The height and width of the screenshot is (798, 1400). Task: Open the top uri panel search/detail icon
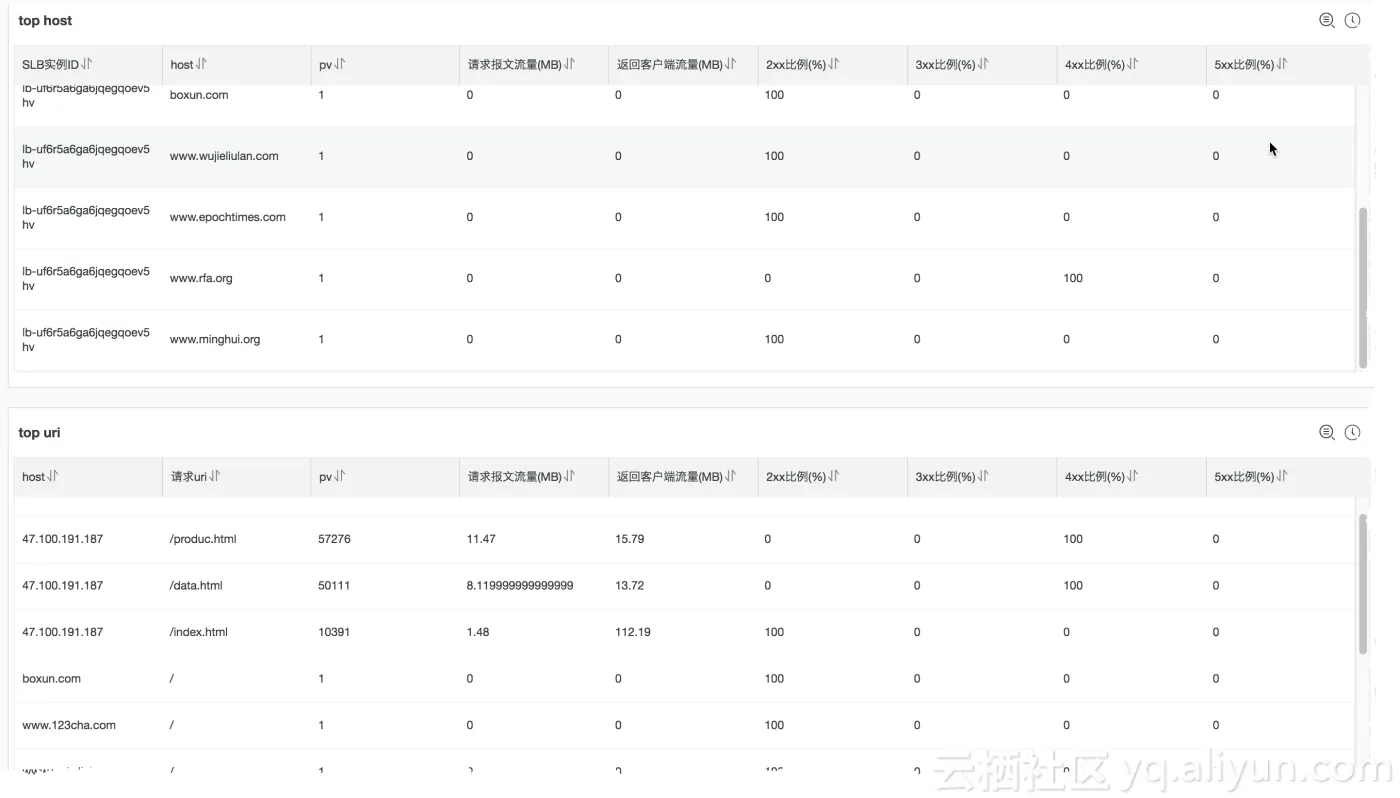tap(1327, 432)
